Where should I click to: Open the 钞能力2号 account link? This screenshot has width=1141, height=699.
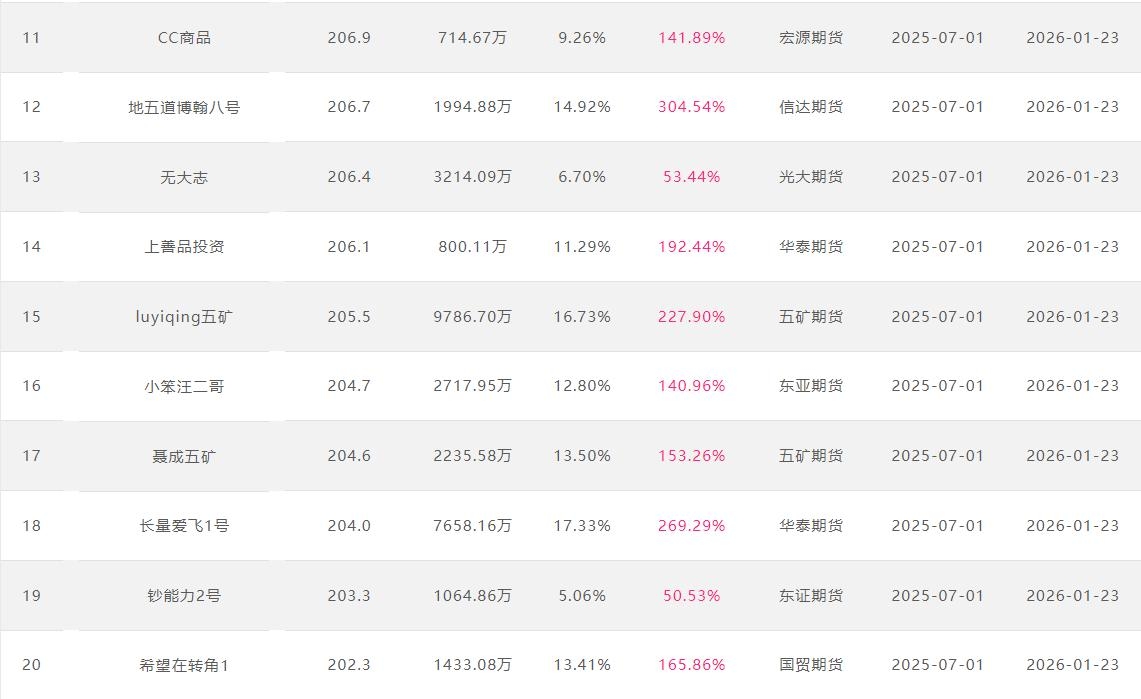[x=184, y=596]
